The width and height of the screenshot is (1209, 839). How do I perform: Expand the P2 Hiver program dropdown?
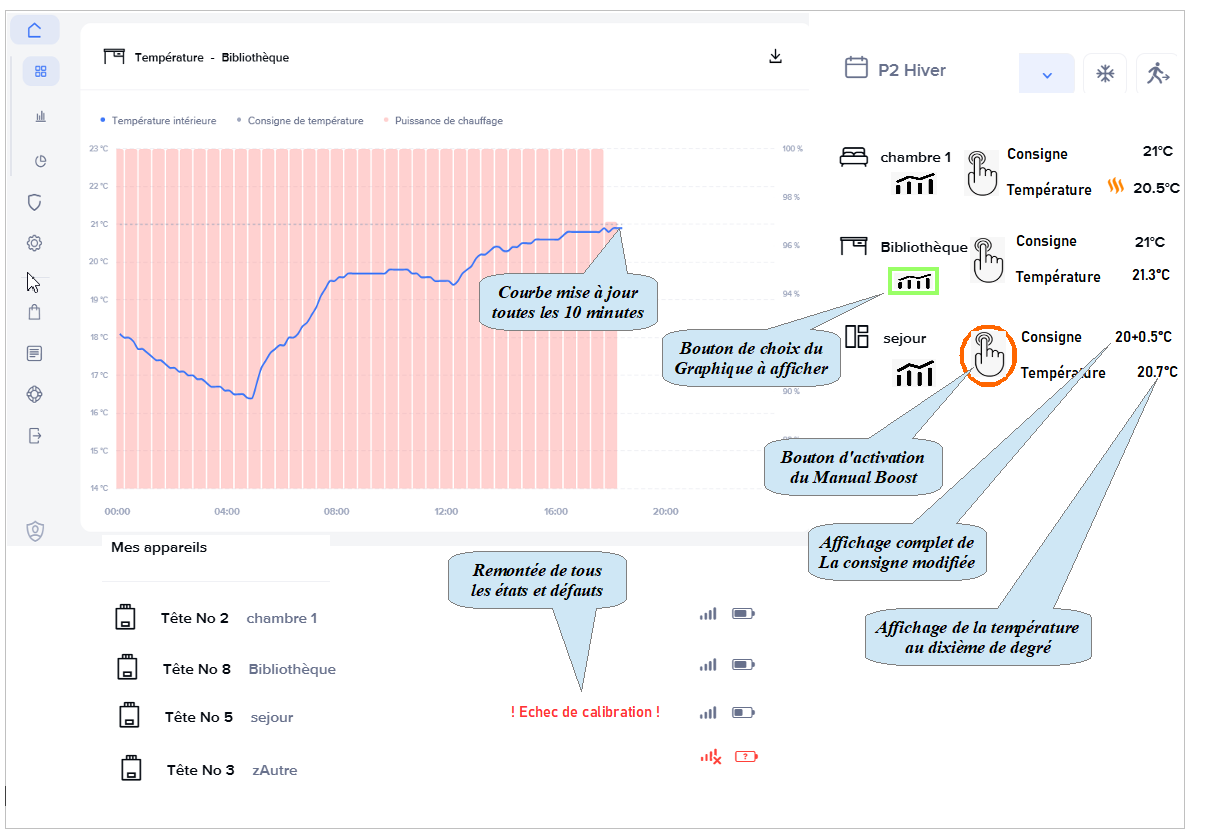tap(1047, 74)
